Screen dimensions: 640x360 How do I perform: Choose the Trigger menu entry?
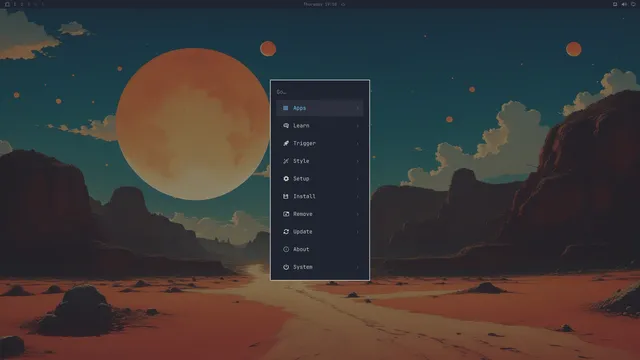[320, 143]
